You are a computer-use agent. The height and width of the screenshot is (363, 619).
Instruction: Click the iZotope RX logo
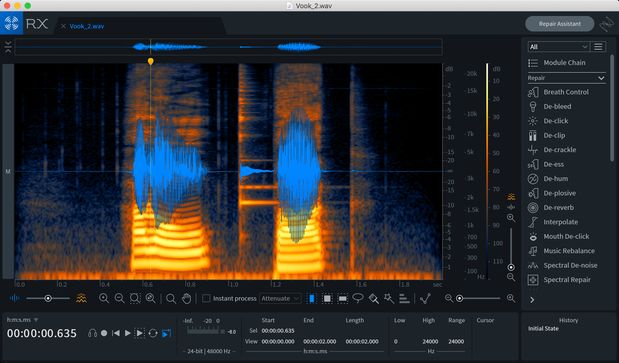click(x=11, y=23)
